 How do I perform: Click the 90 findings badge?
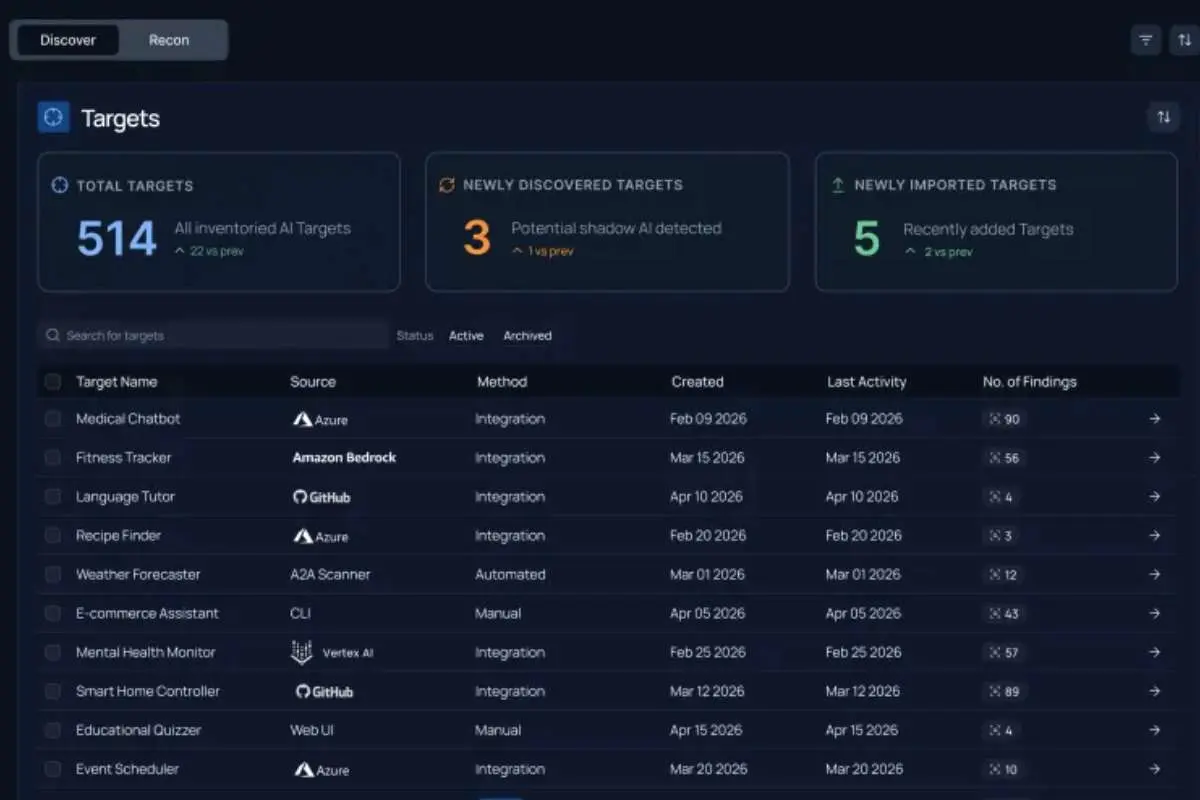pyautogui.click(x=1004, y=419)
